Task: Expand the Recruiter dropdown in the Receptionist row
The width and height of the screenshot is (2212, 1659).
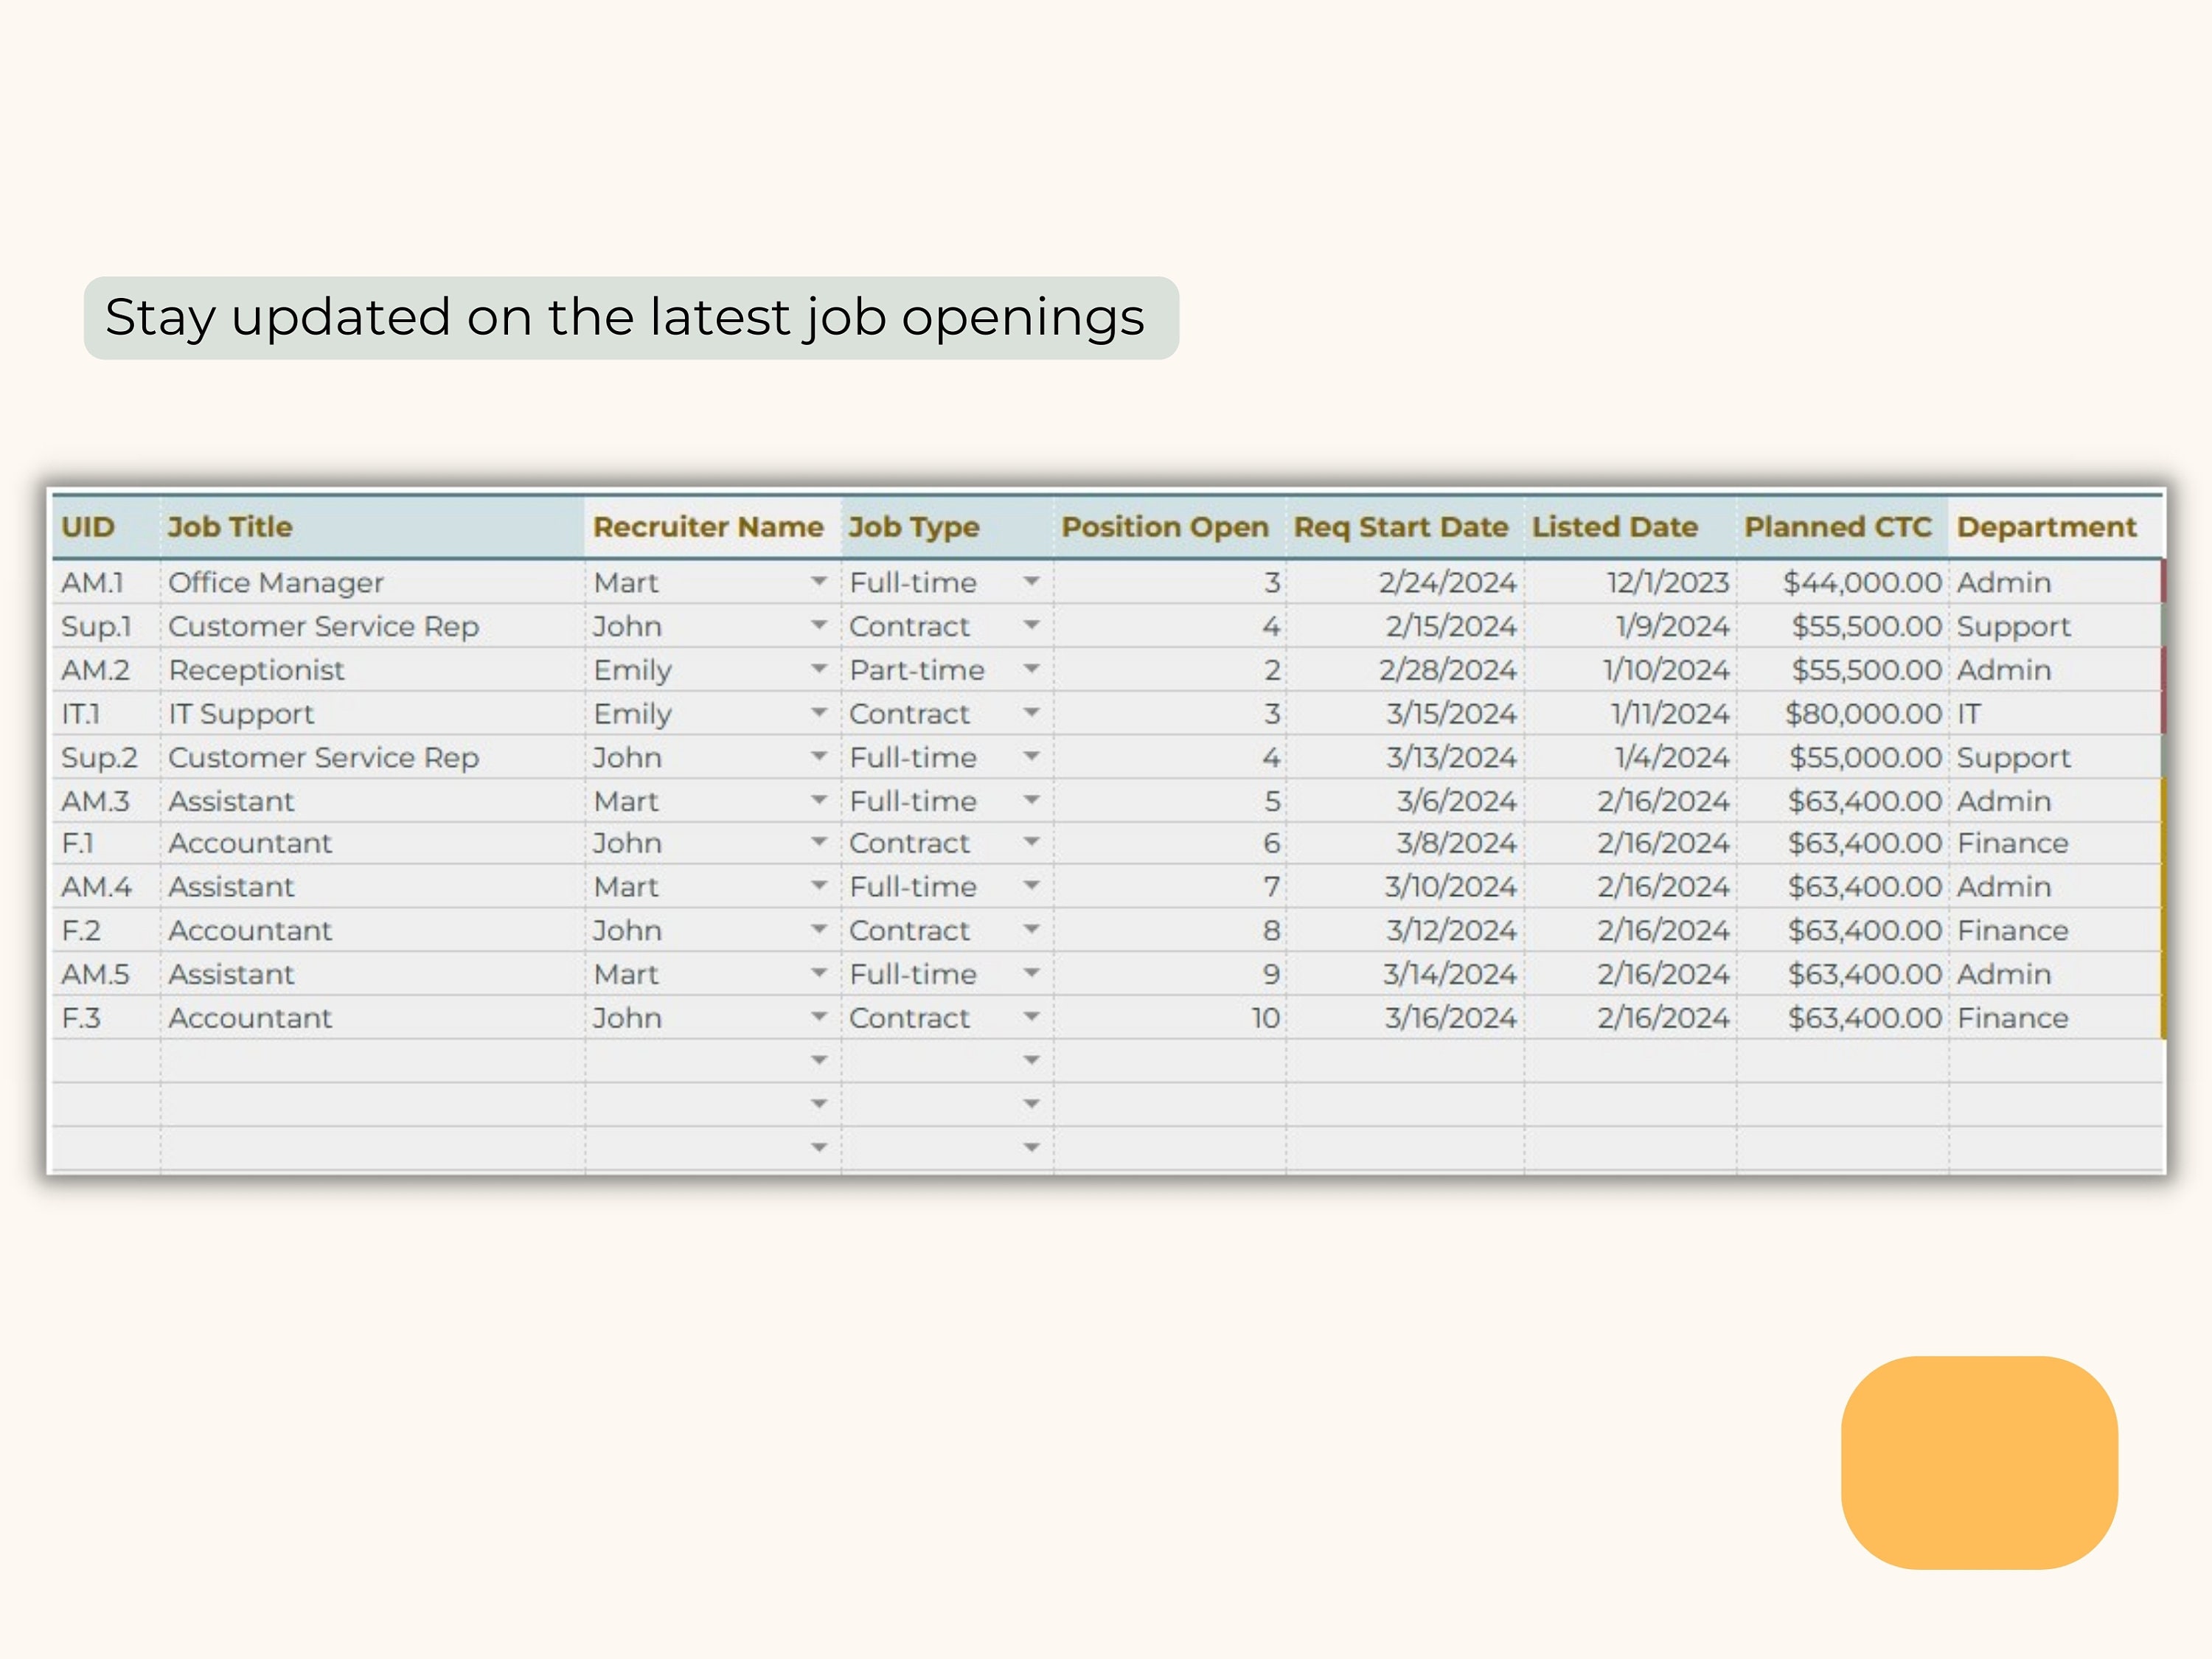Action: click(x=818, y=670)
